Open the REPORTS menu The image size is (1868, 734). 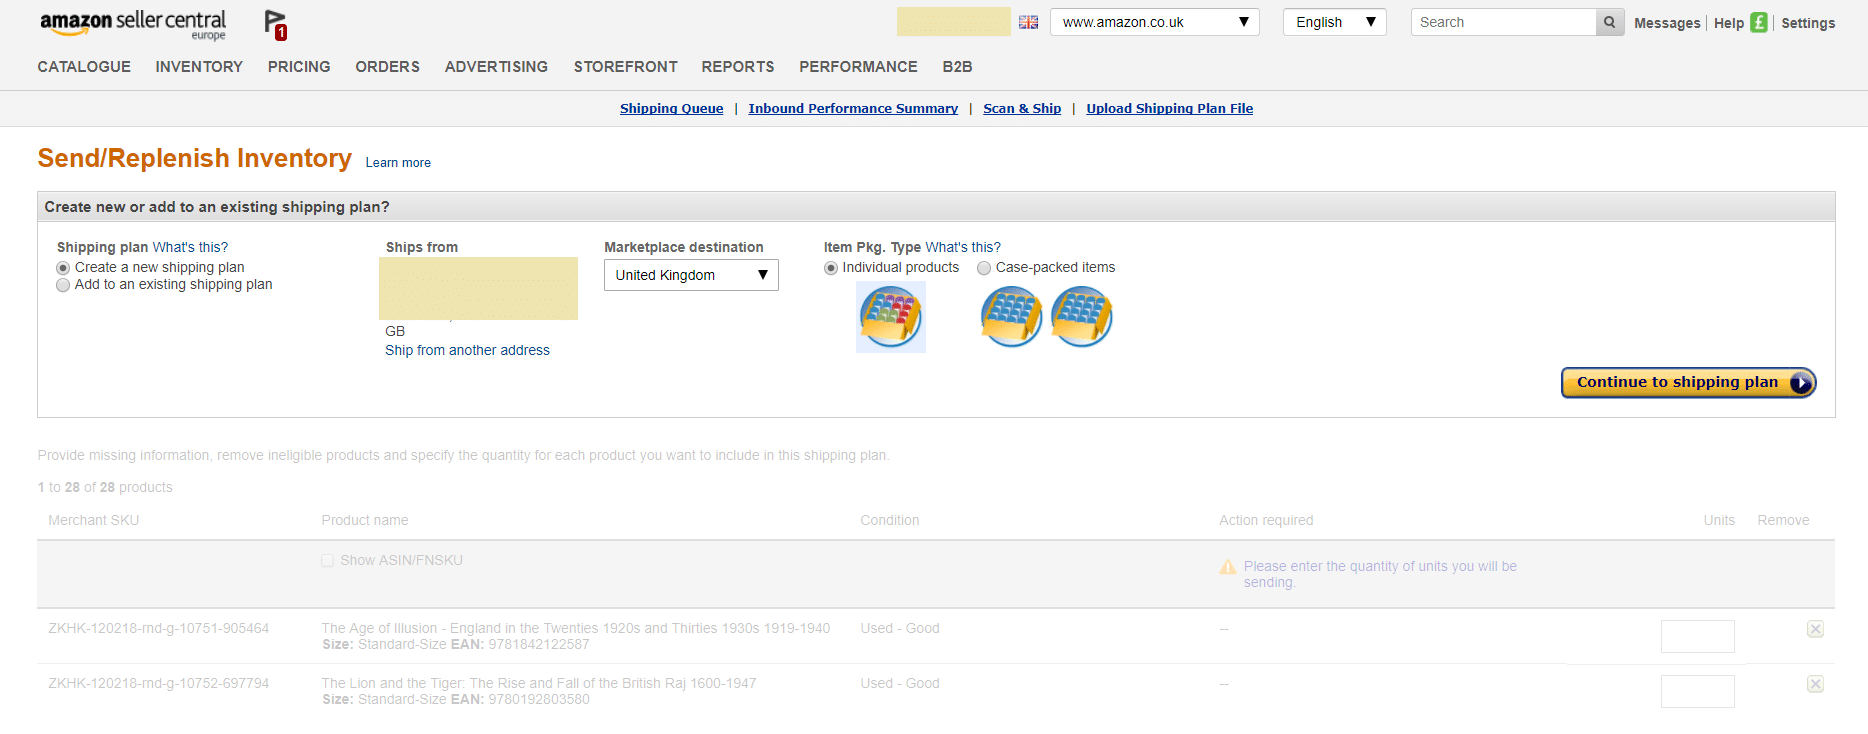(x=738, y=67)
